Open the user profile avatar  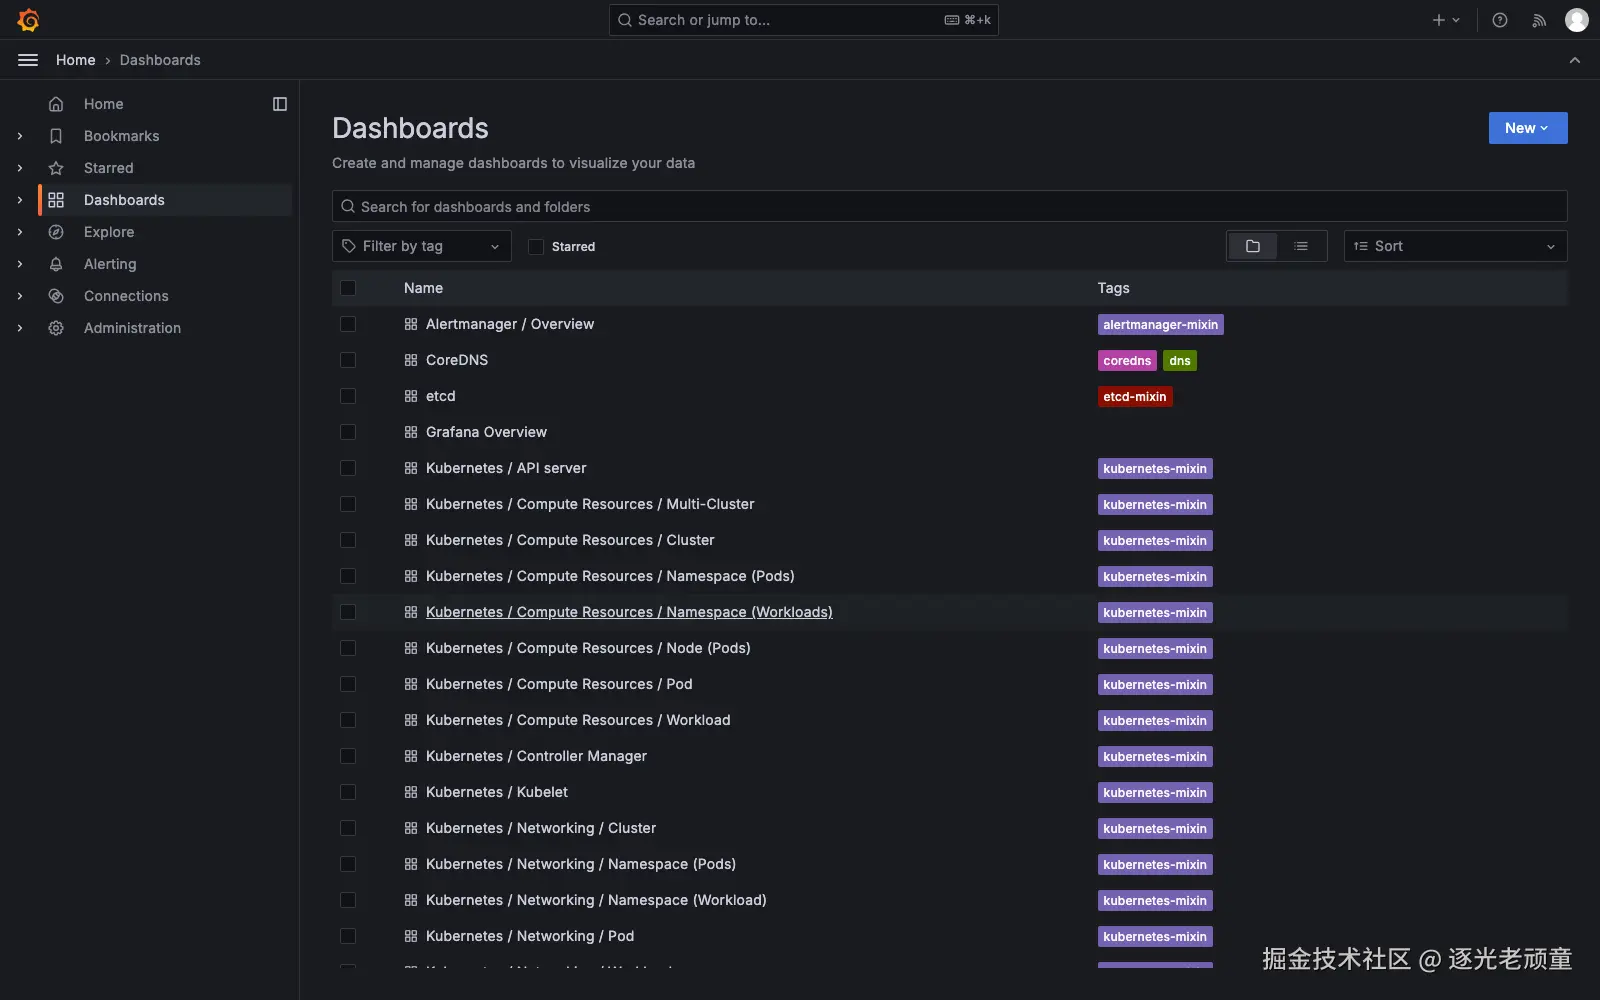[1577, 20]
